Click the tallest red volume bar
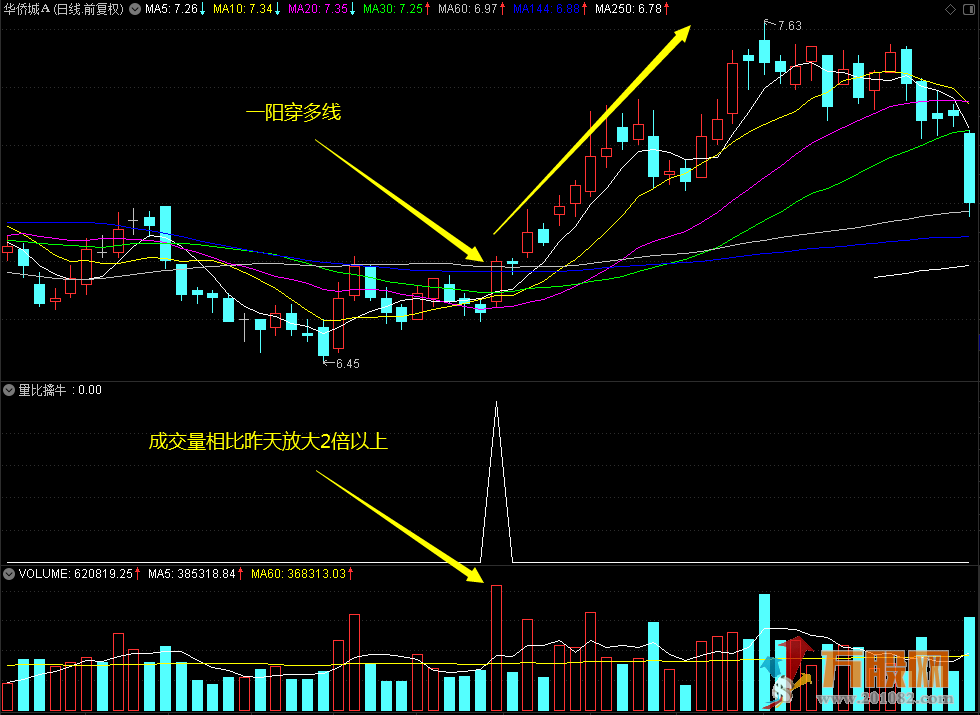 [497, 649]
